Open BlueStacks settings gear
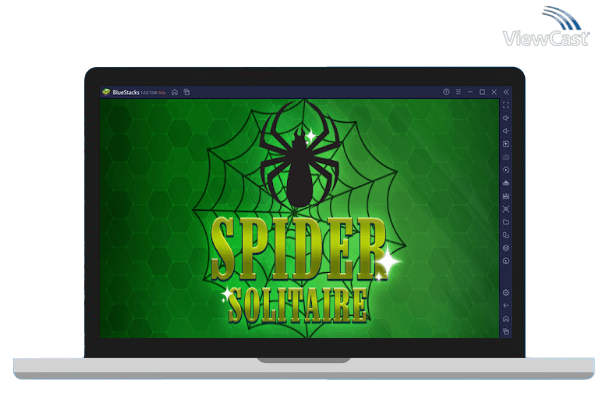This screenshot has height=414, width=602. pos(506,293)
